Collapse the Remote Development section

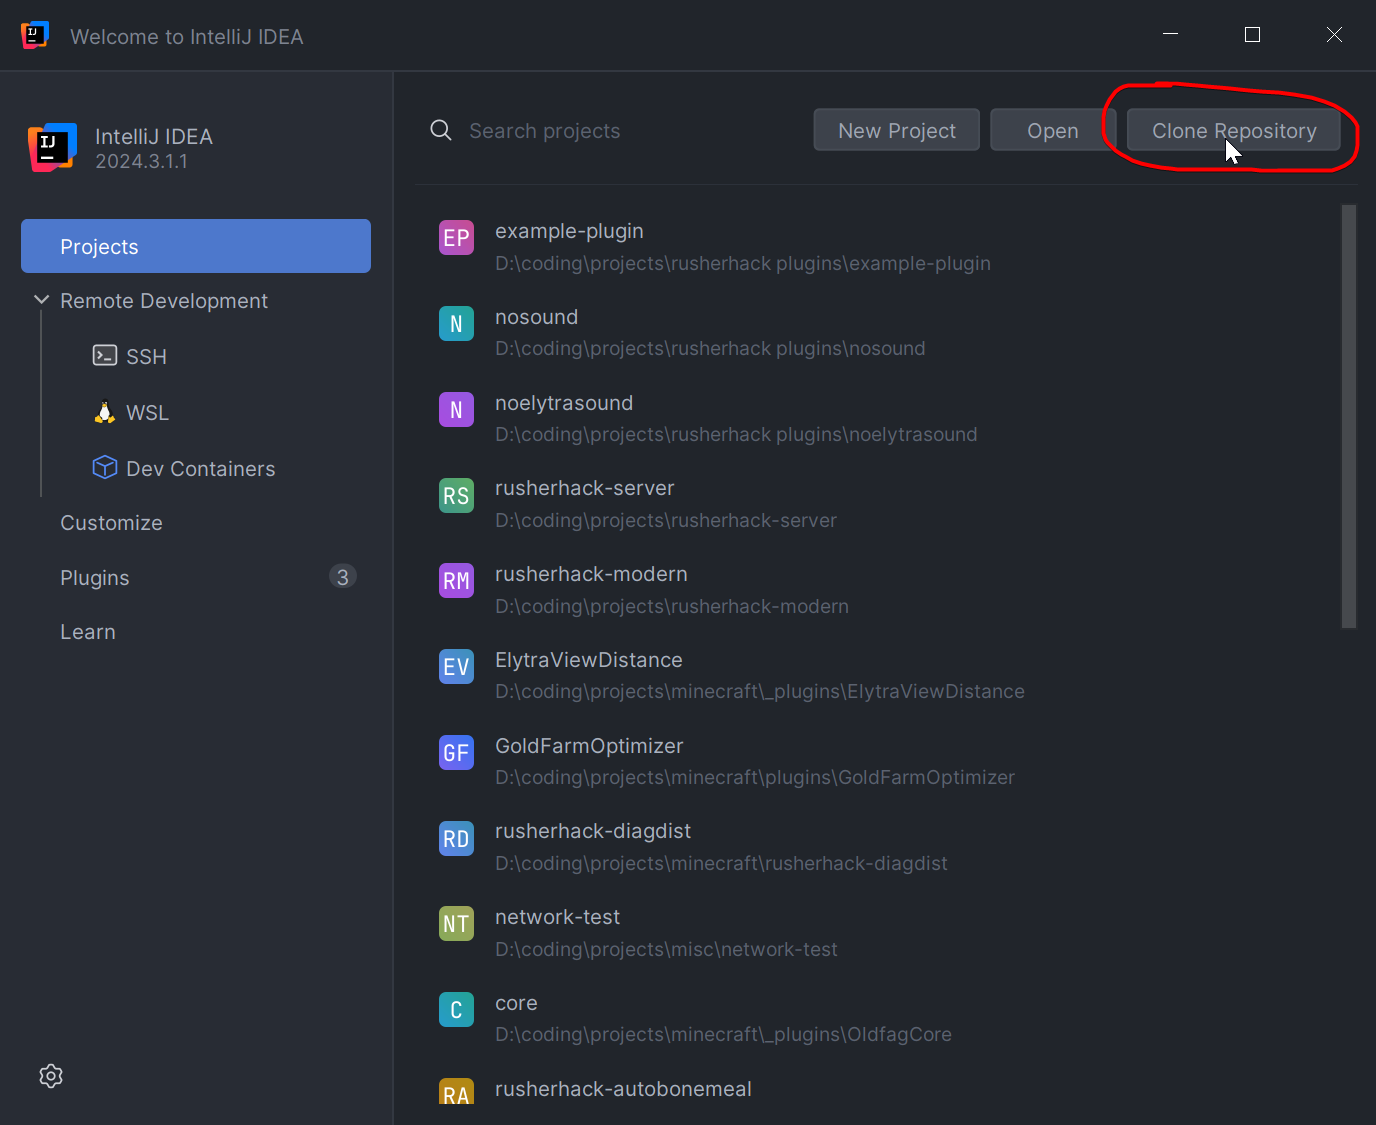[41, 300]
